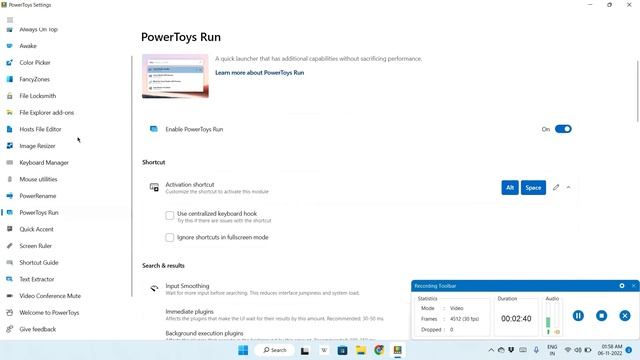
Task: Show hidden system tray icons chevron
Action: [x=491, y=350]
